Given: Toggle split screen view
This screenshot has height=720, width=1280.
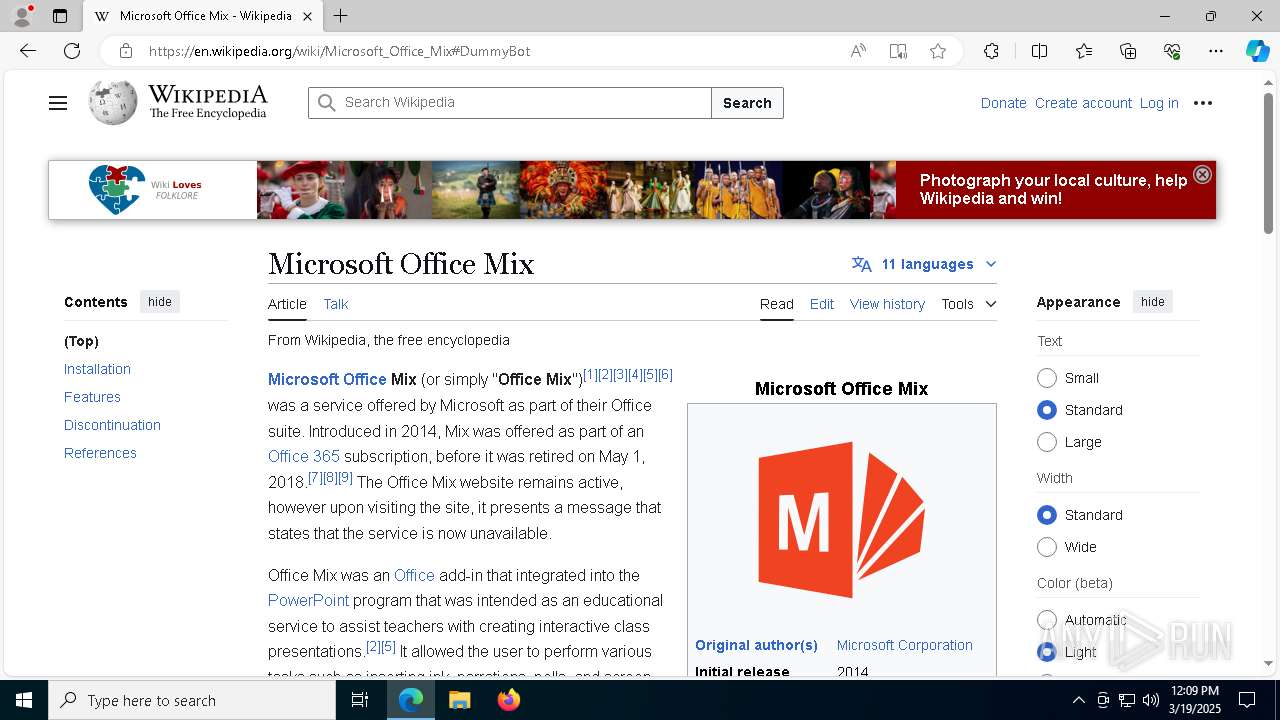Looking at the screenshot, I should click(x=1039, y=51).
